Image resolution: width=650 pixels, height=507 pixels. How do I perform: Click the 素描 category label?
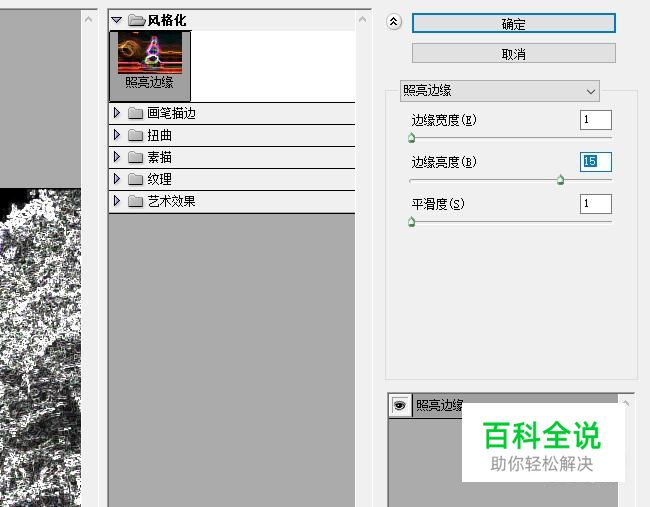[159, 157]
